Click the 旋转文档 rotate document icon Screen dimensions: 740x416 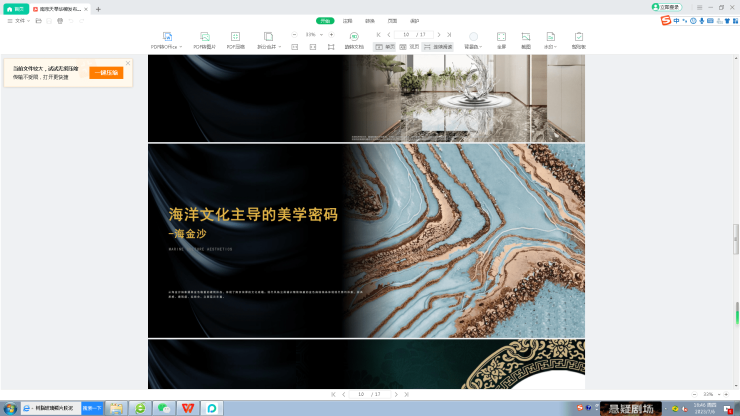(354, 36)
